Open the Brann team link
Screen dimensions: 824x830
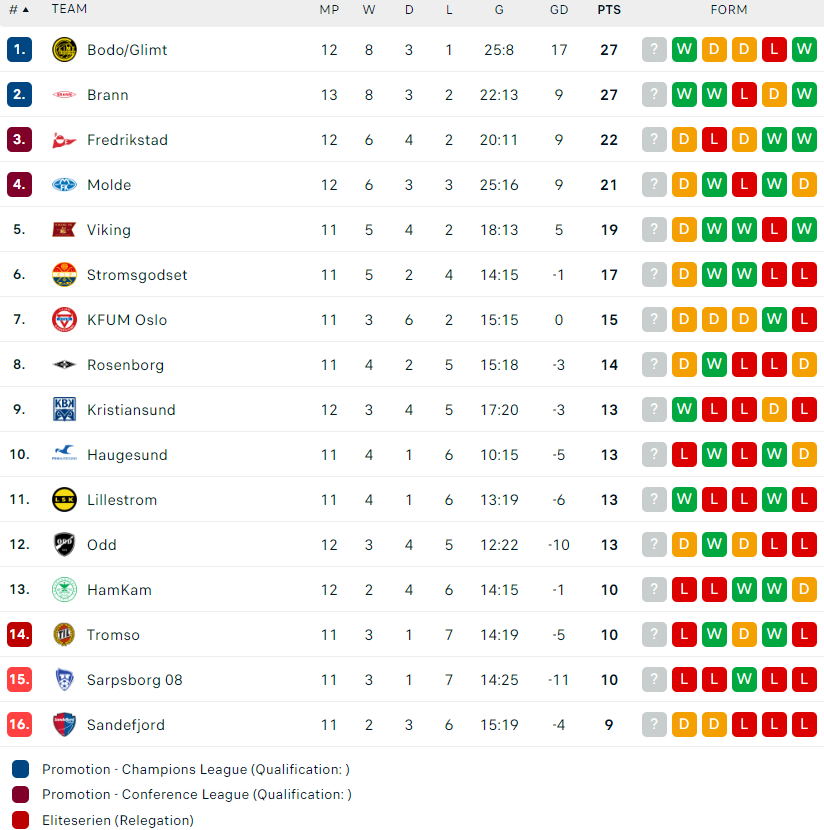click(108, 95)
